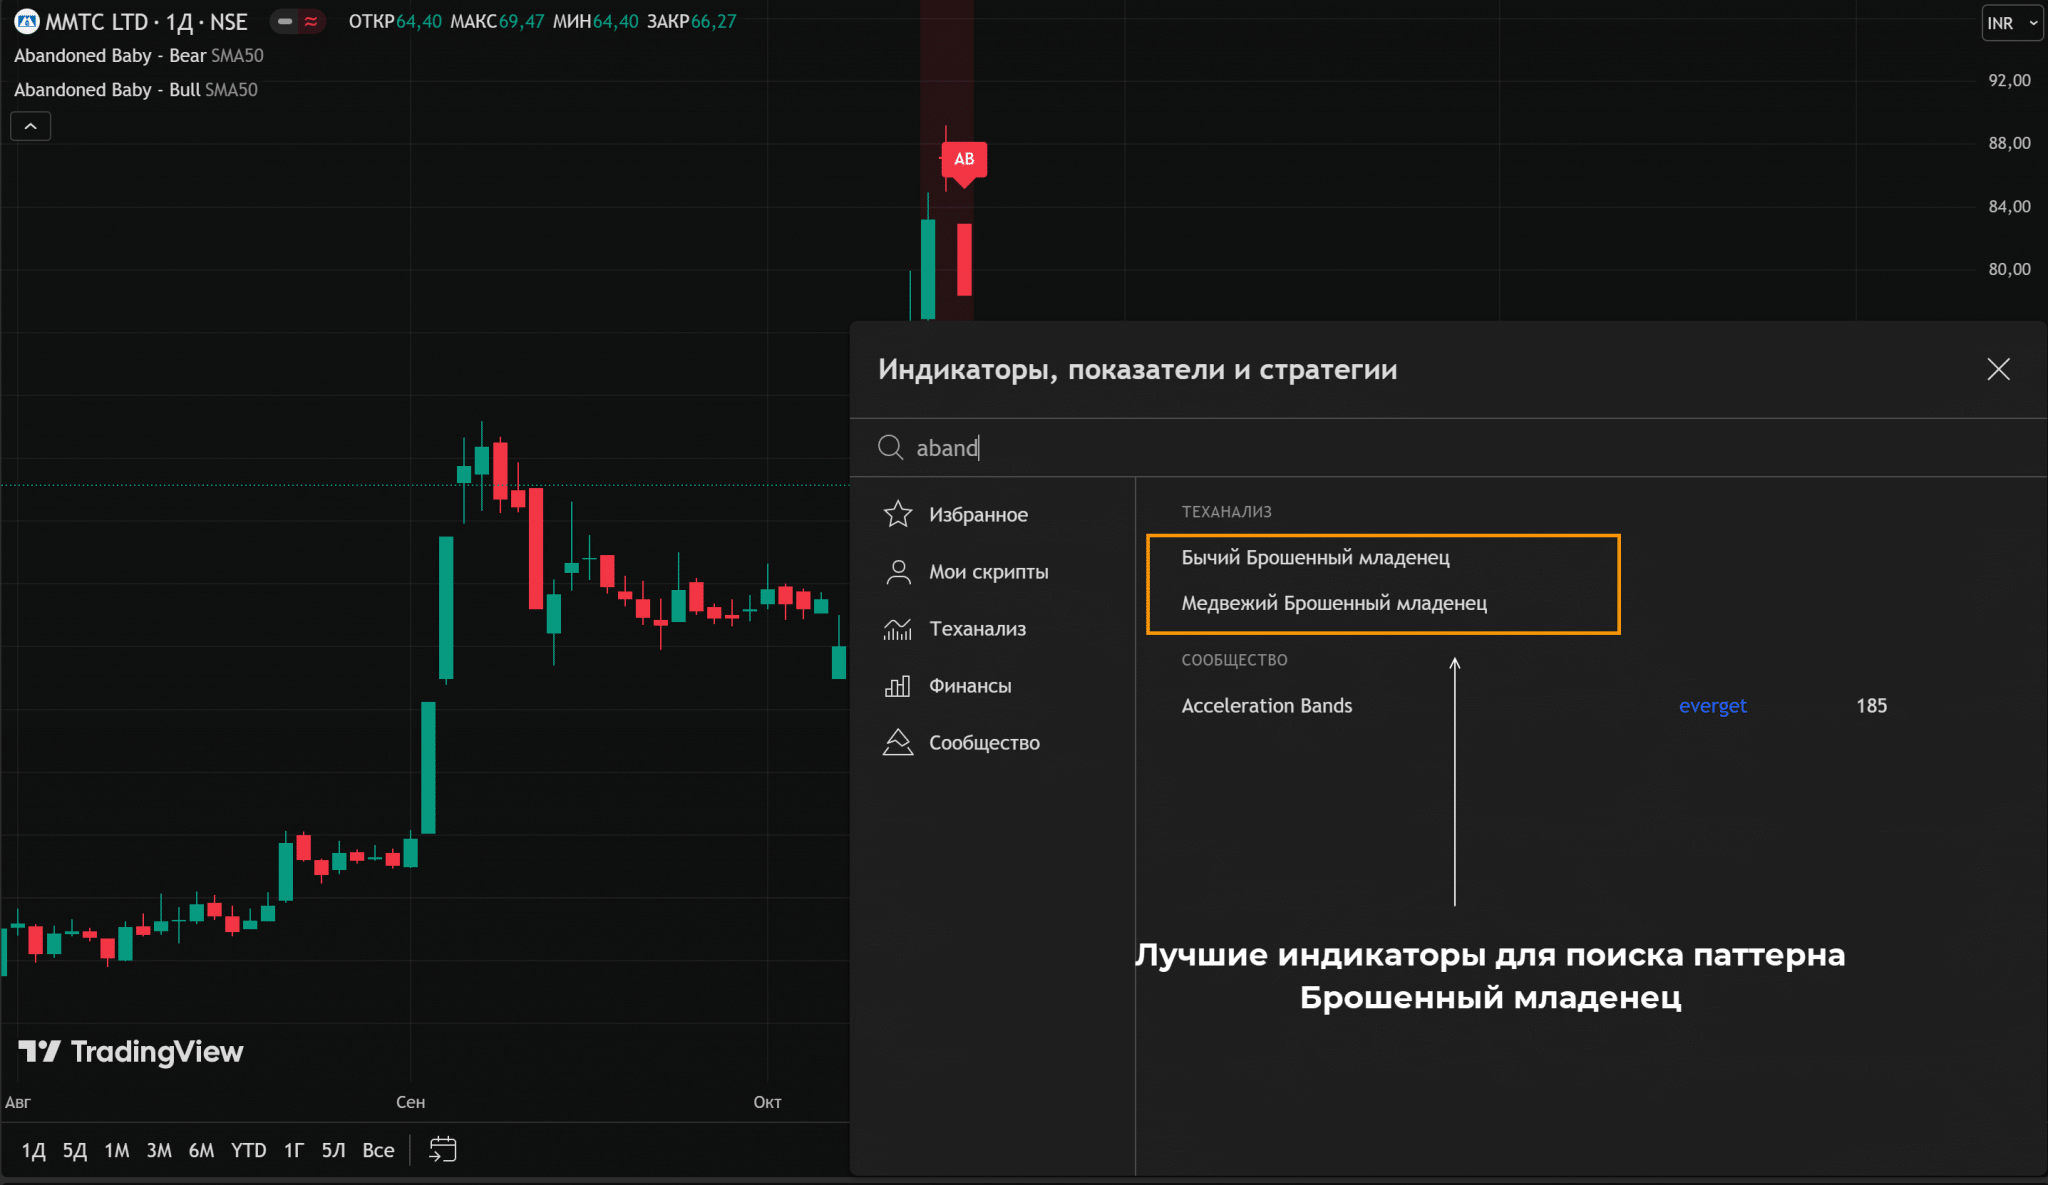
Task: Click the red AB pattern marker
Action: (964, 160)
